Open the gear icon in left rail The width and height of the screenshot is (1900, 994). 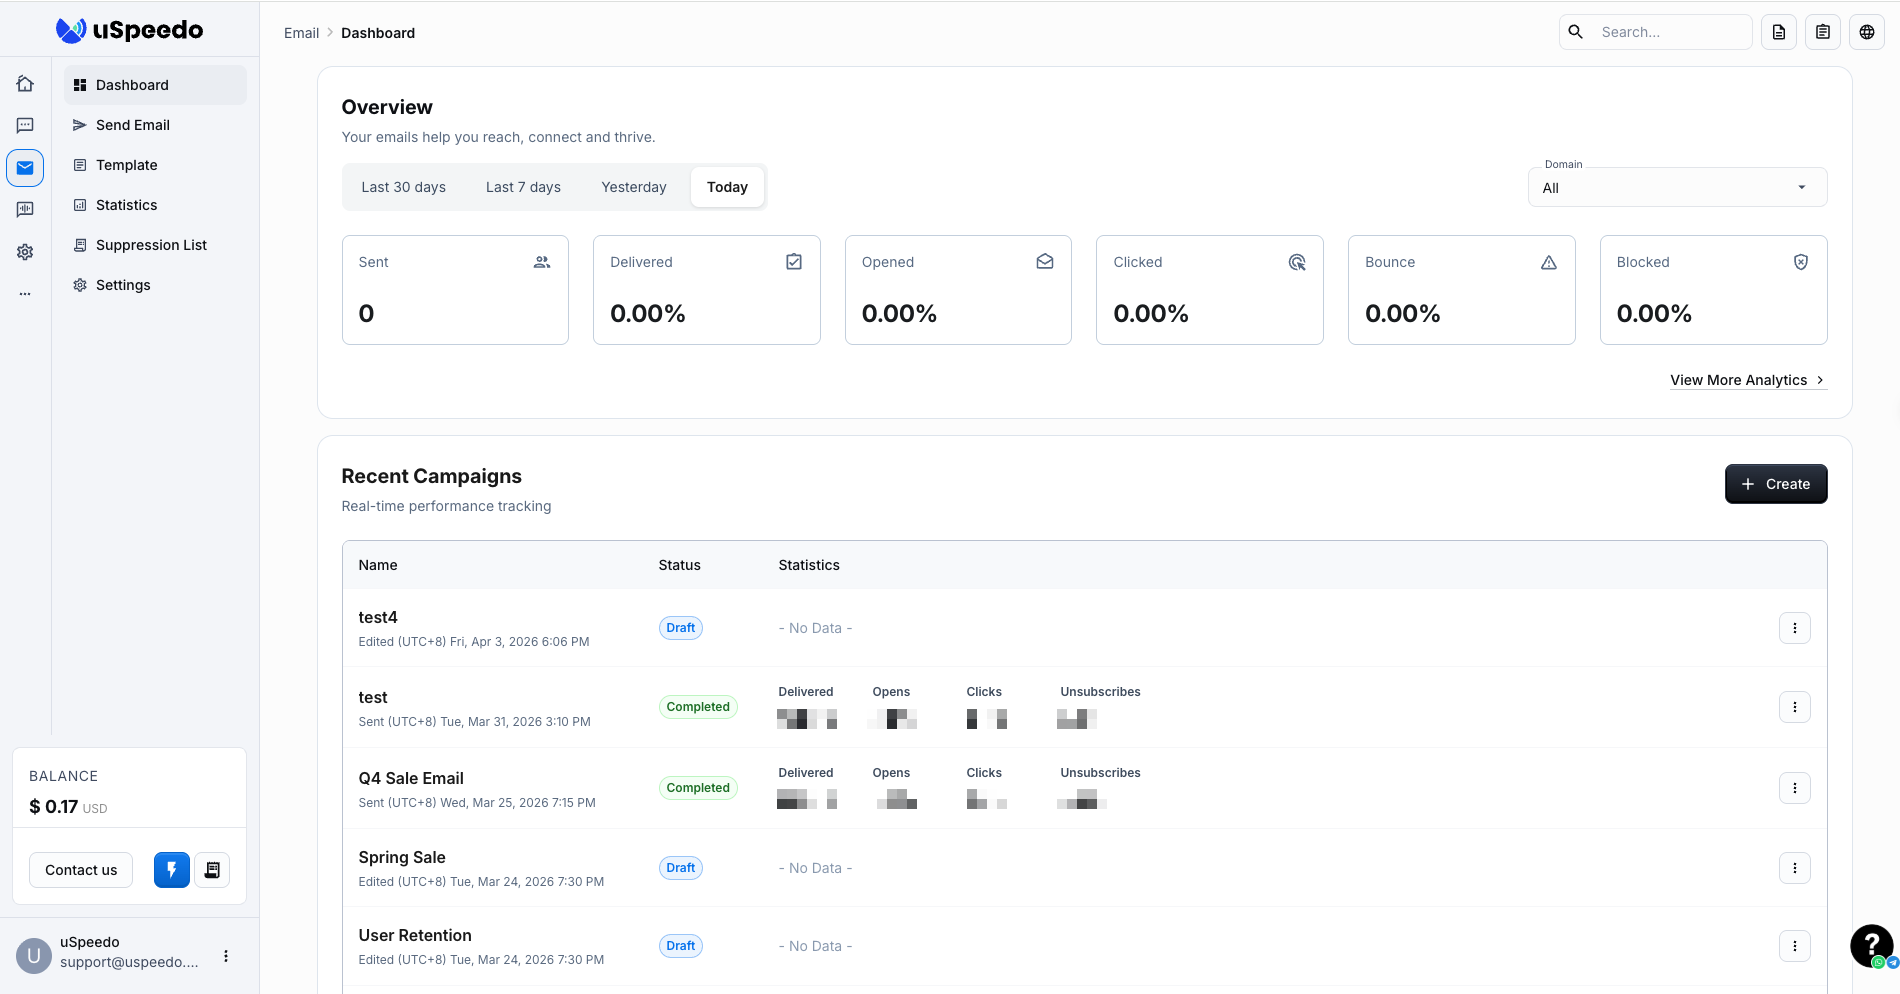(x=25, y=252)
